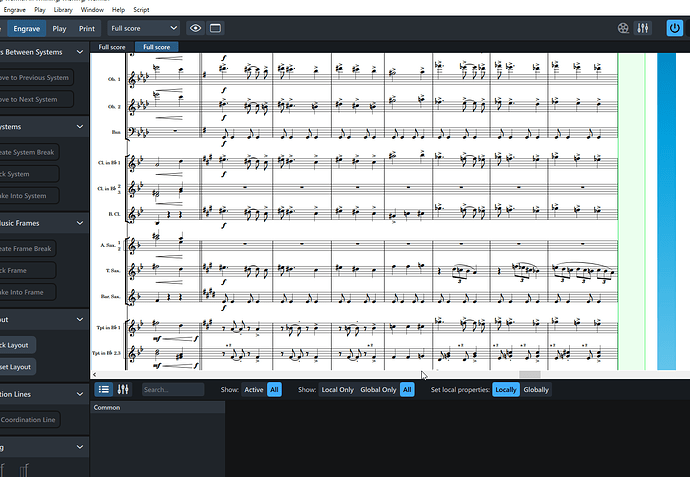The width and height of the screenshot is (690, 477).
Task: Switch to Engrave mode
Action: [x=26, y=29]
